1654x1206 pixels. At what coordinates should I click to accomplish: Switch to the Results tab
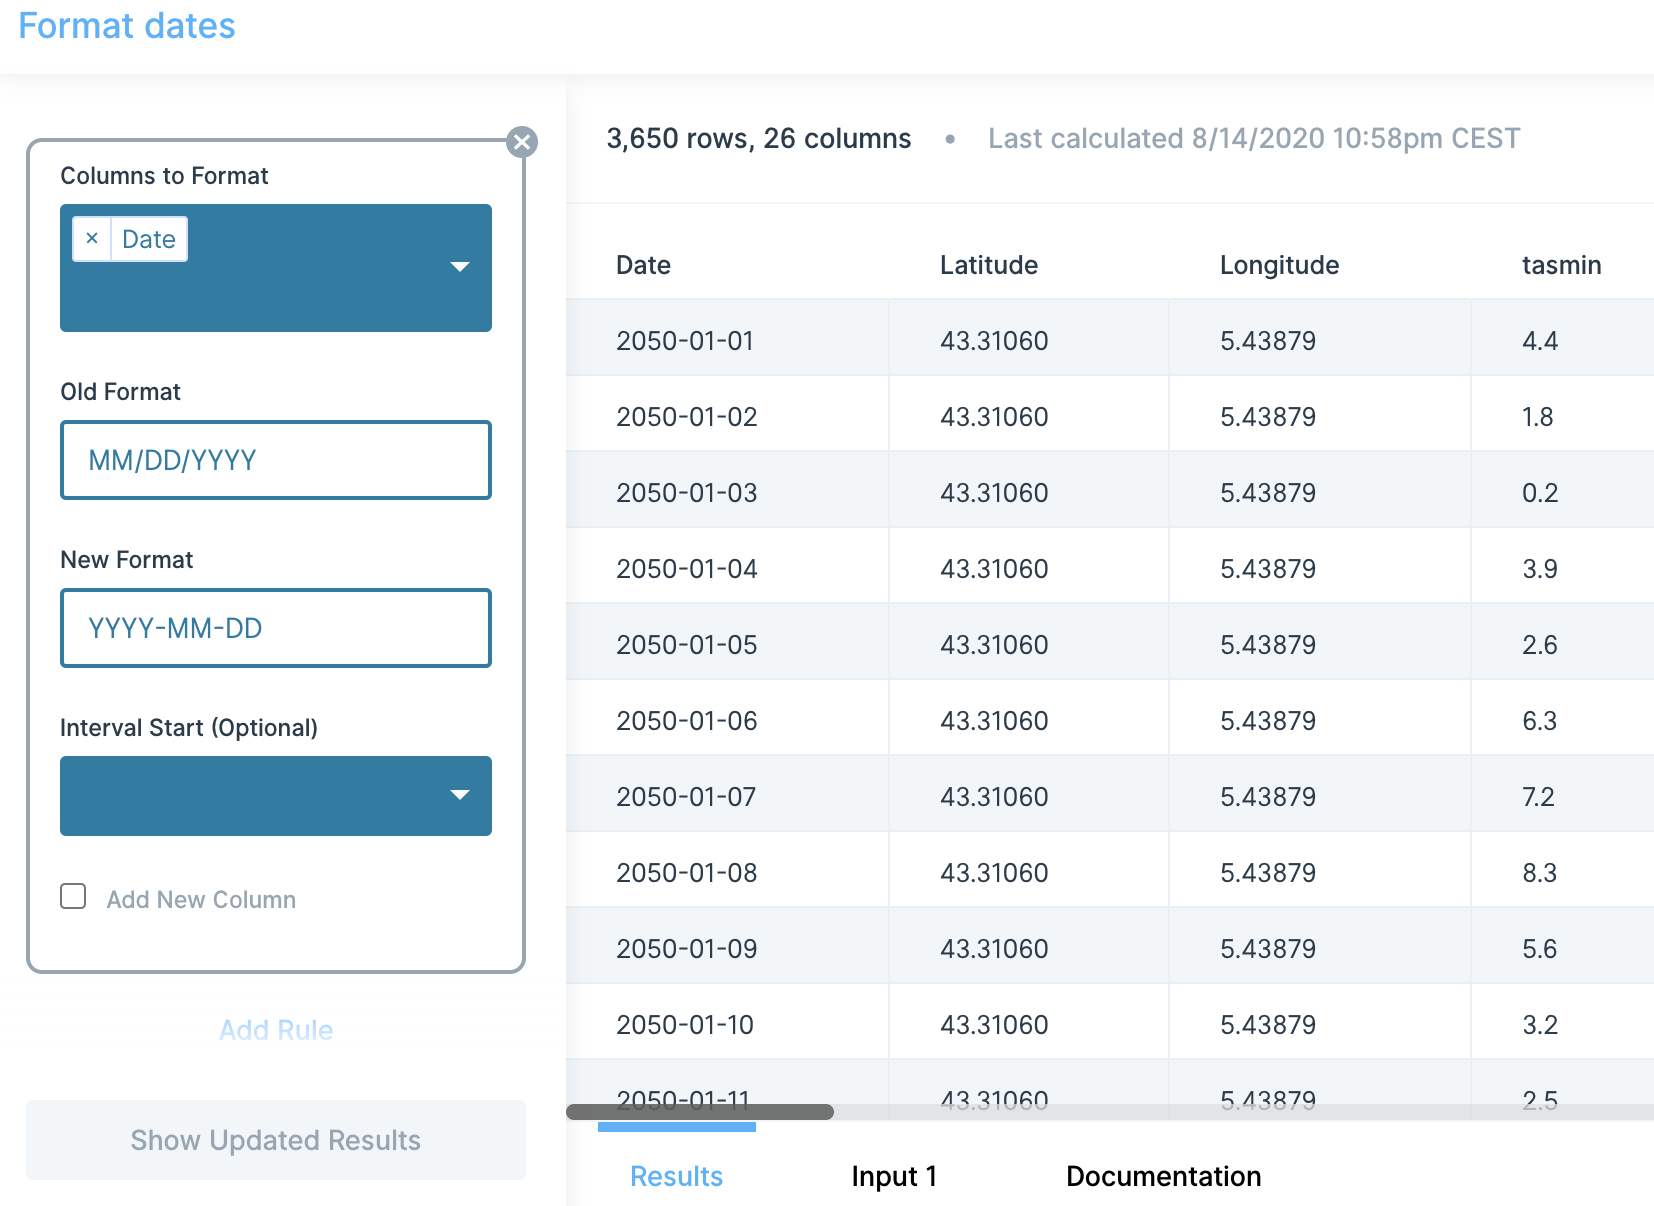(x=677, y=1176)
